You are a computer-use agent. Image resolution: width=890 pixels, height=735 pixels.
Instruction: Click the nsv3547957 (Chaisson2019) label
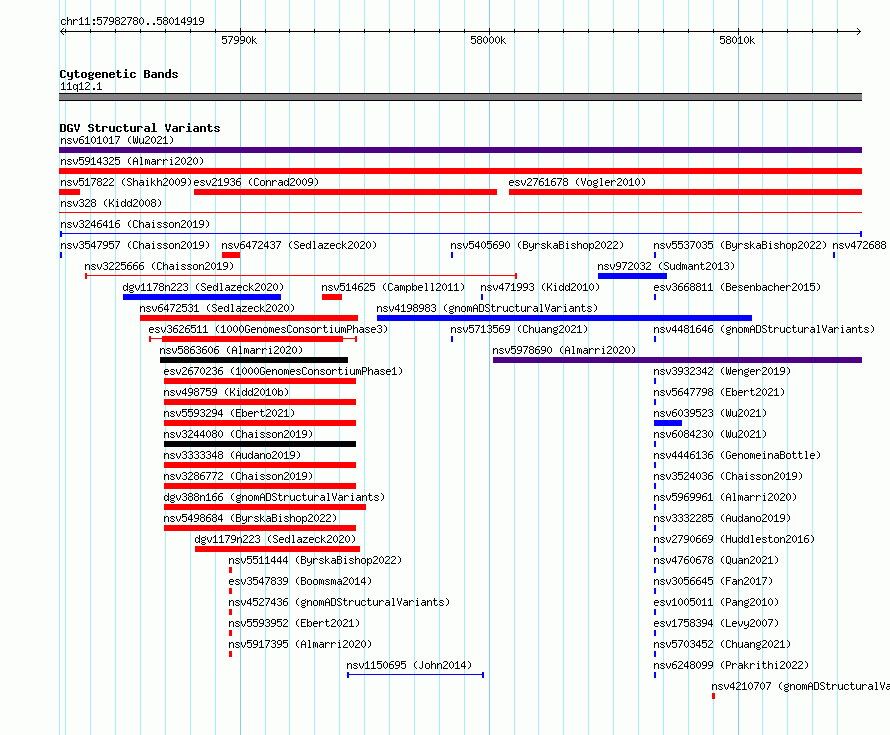[135, 245]
